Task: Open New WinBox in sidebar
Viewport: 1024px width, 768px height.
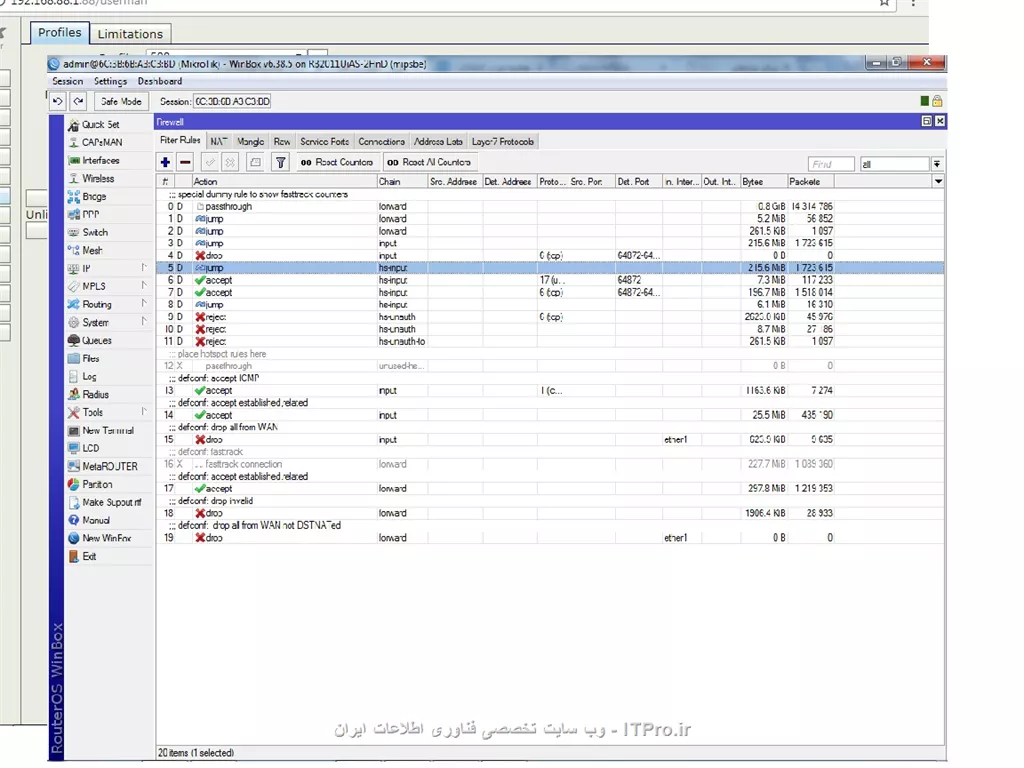Action: click(x=106, y=538)
